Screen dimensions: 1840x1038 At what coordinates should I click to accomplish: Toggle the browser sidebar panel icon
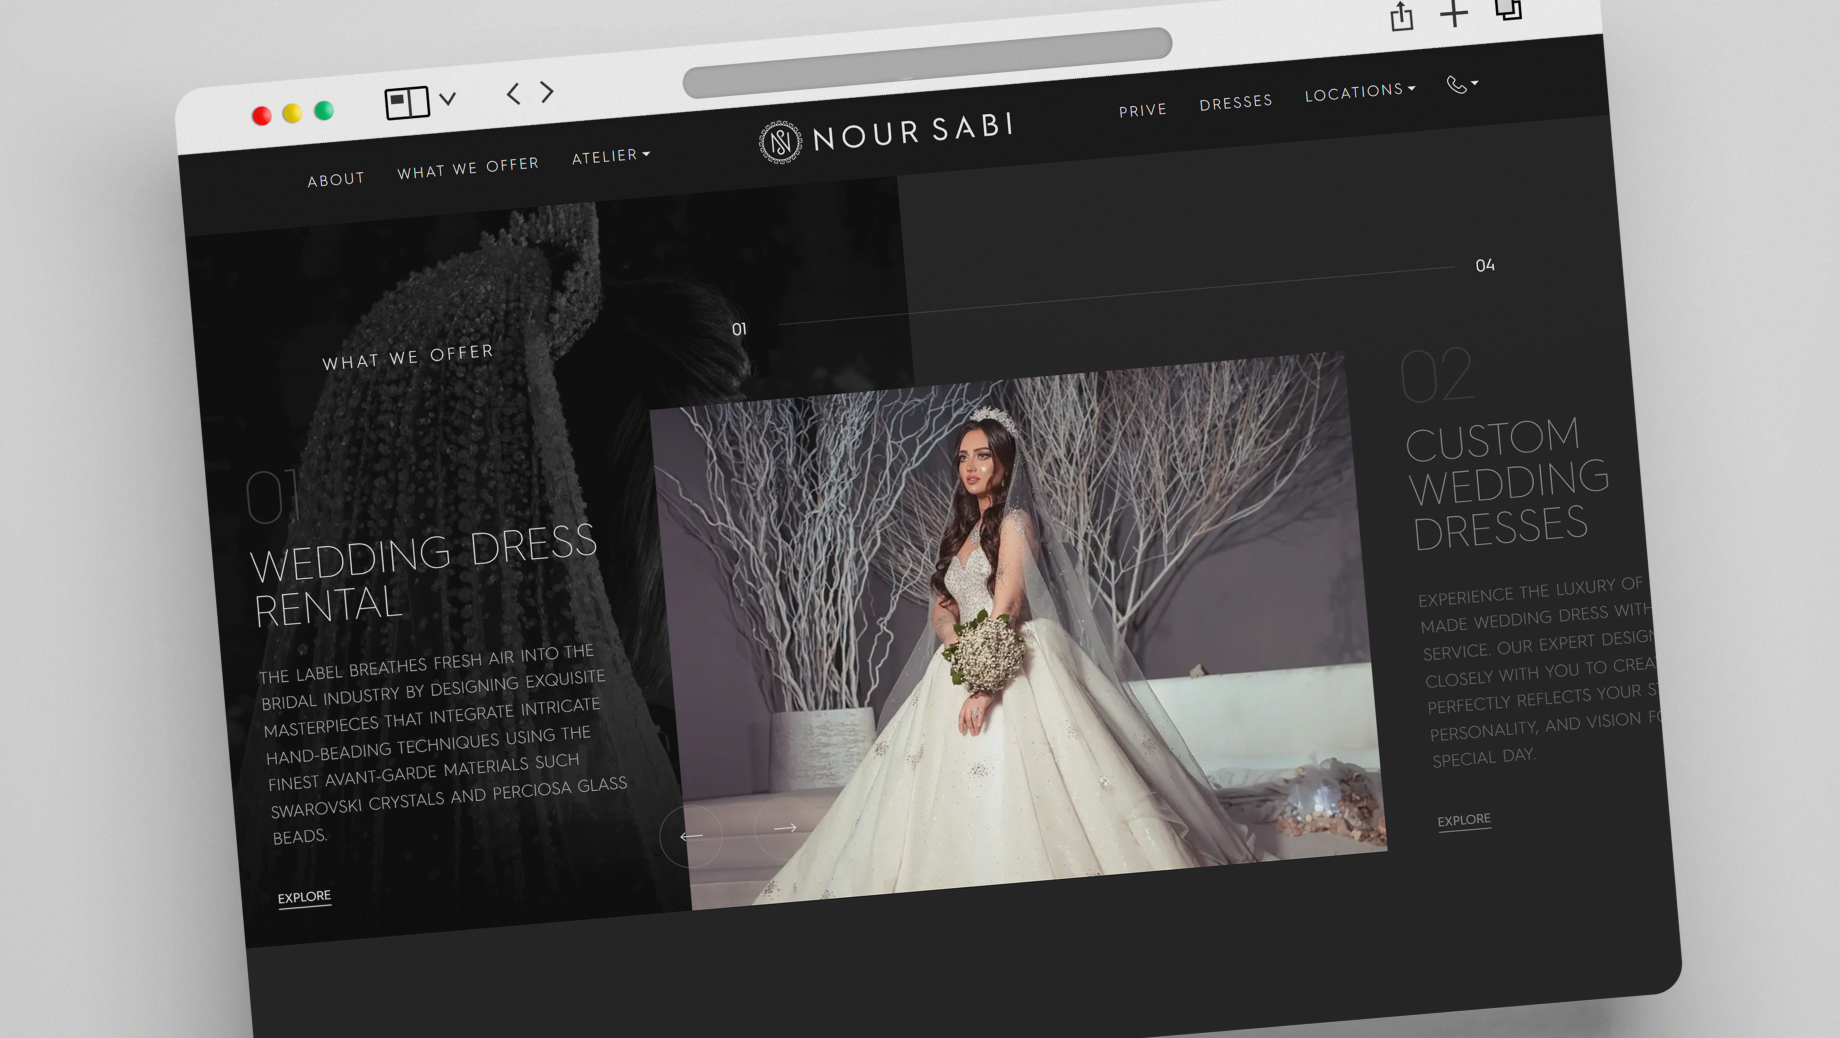coord(407,102)
